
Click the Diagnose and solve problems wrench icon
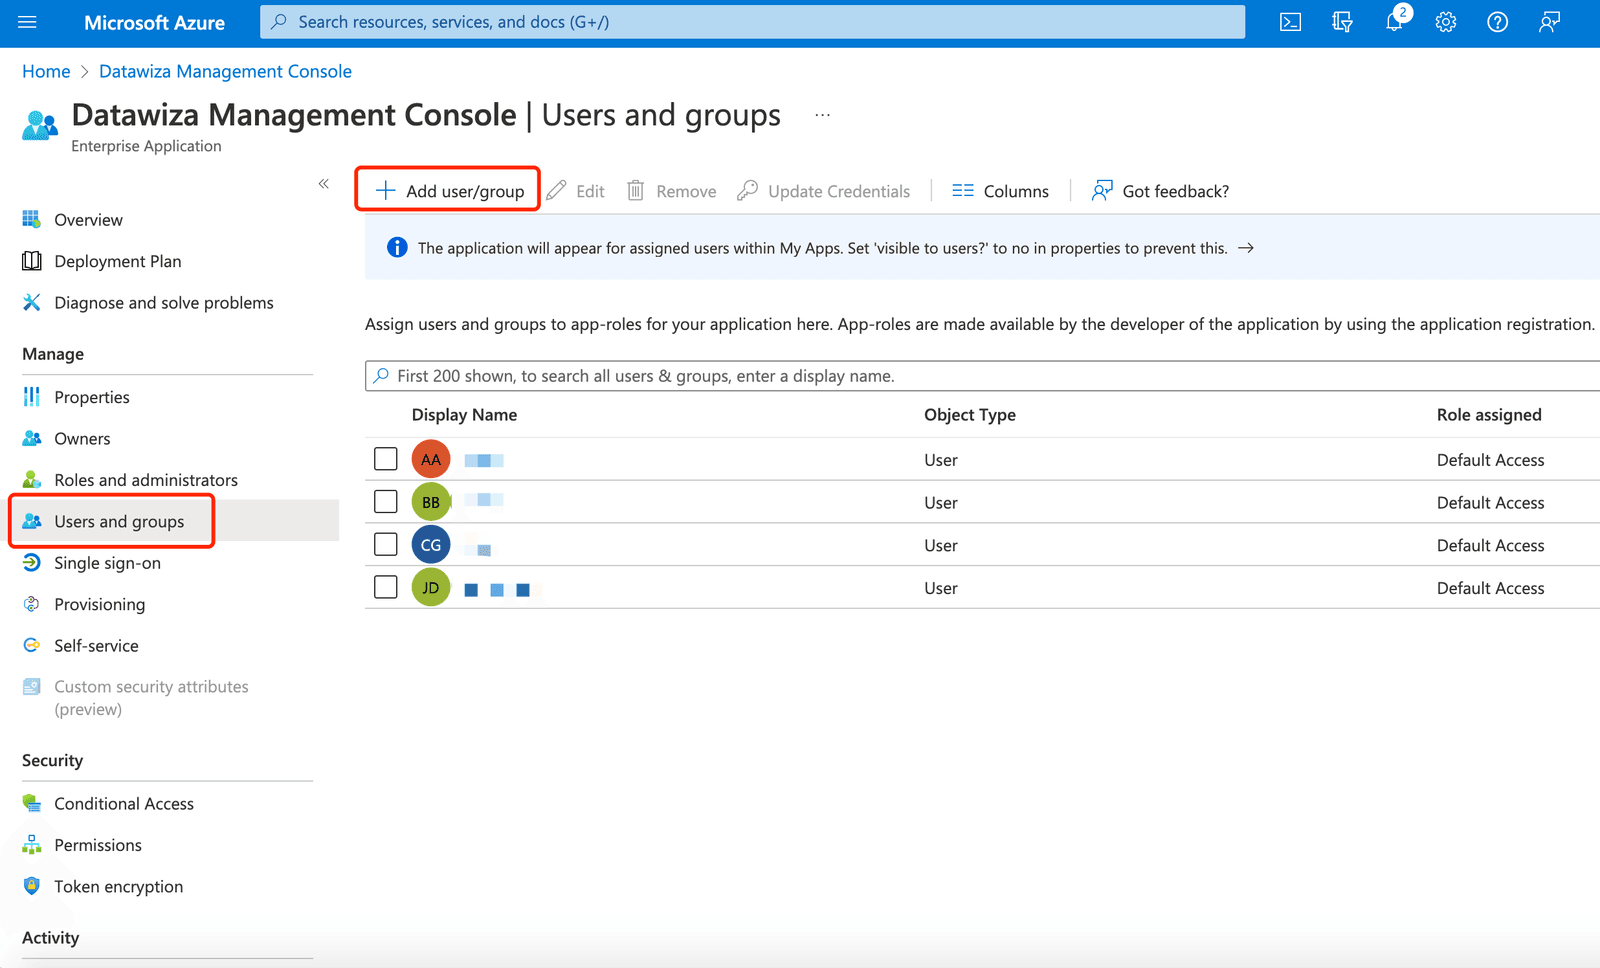pos(32,302)
